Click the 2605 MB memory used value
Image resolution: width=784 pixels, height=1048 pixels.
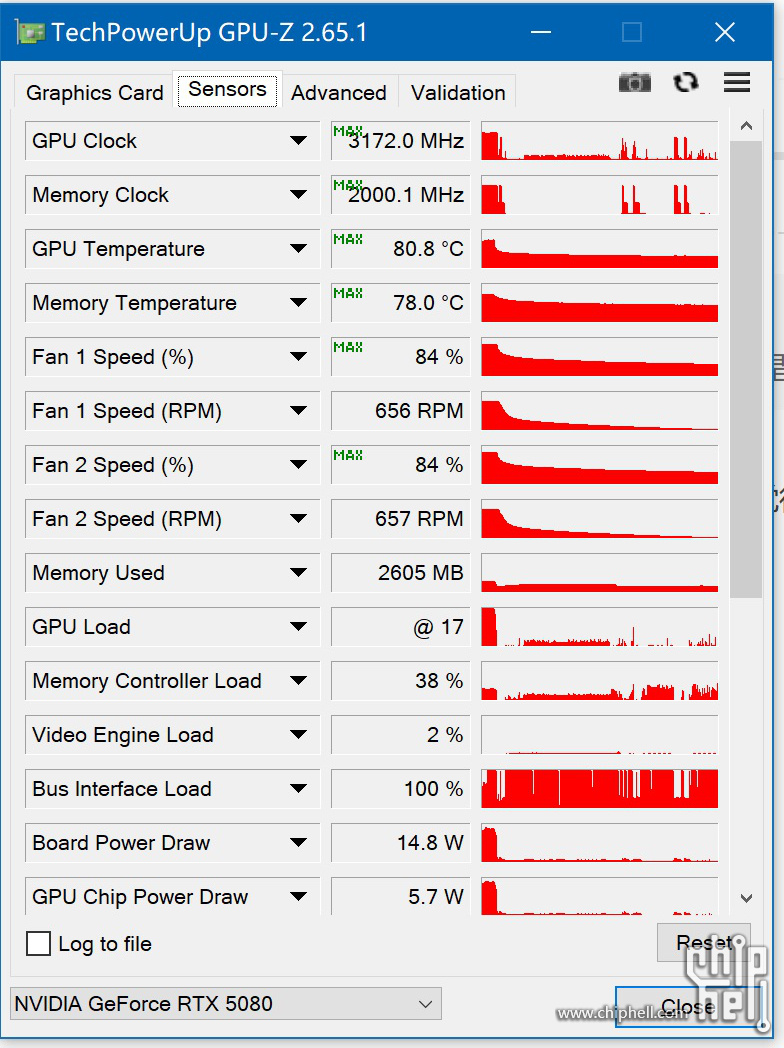(401, 572)
